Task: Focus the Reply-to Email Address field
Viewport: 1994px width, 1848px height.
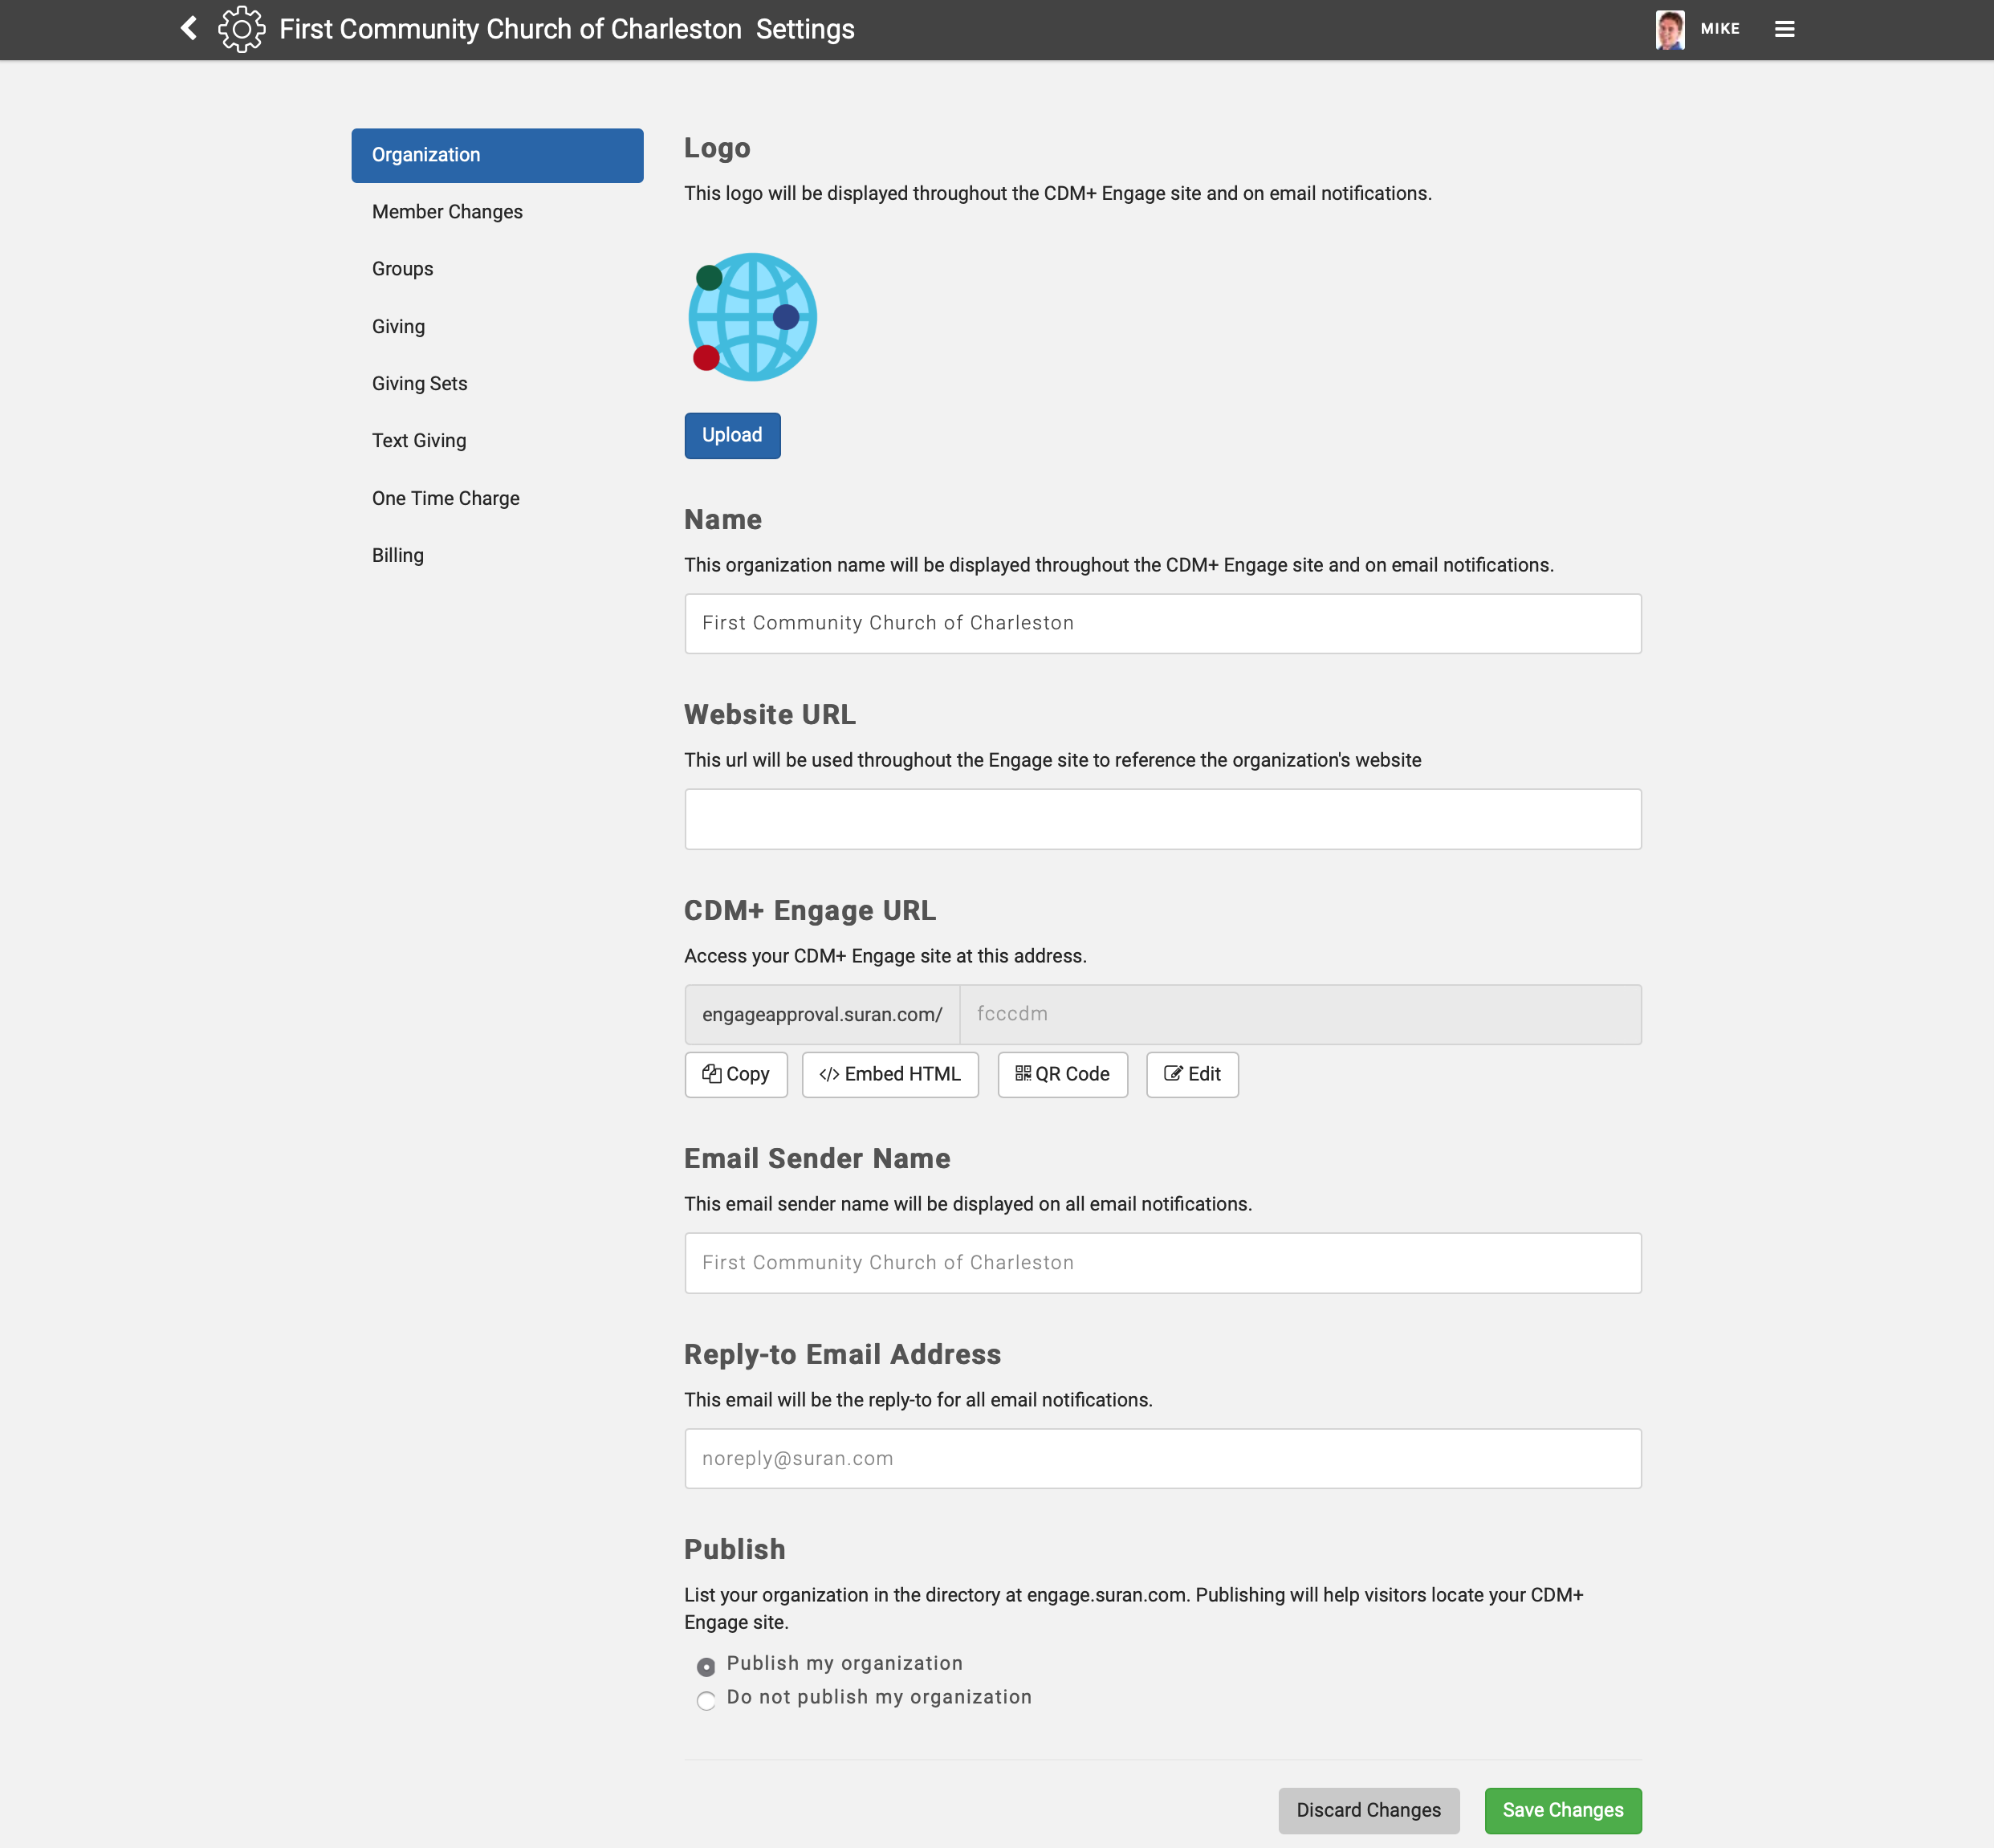Action: [x=1162, y=1458]
